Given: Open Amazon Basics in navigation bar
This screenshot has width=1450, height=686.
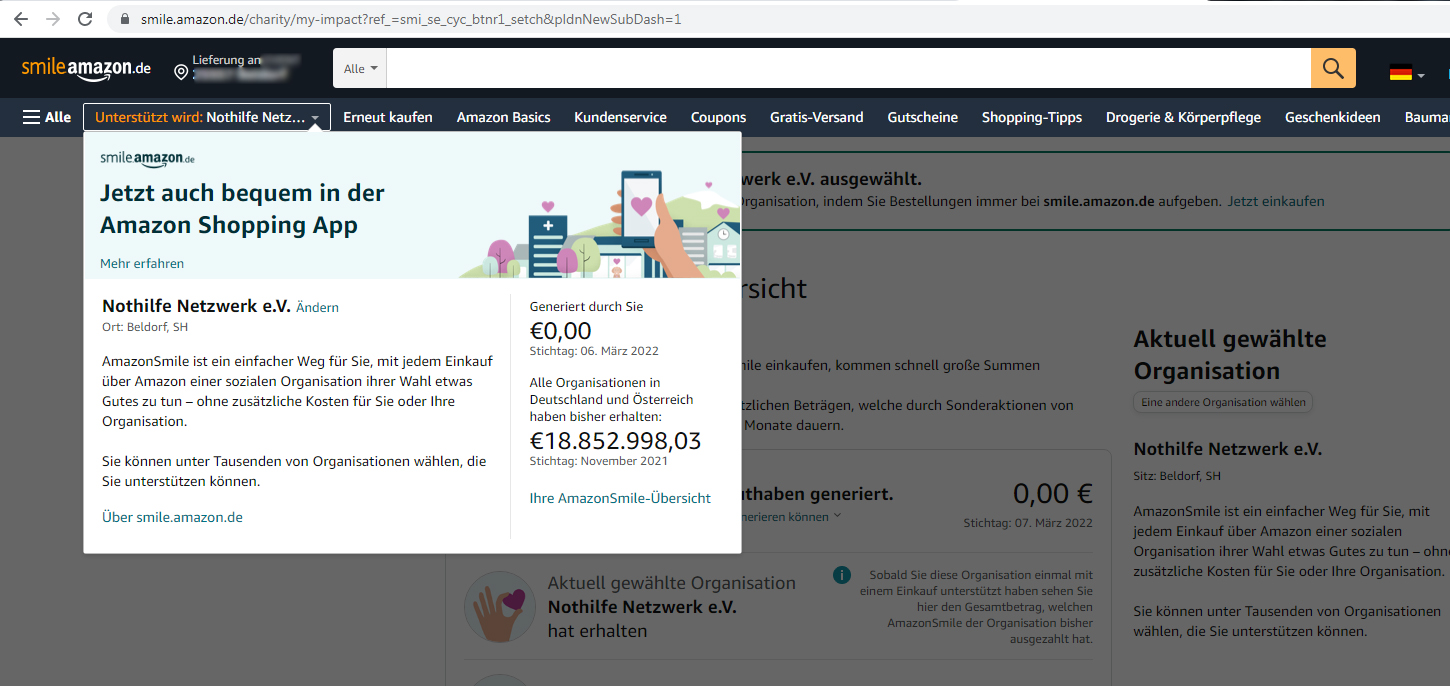Looking at the screenshot, I should [x=504, y=117].
